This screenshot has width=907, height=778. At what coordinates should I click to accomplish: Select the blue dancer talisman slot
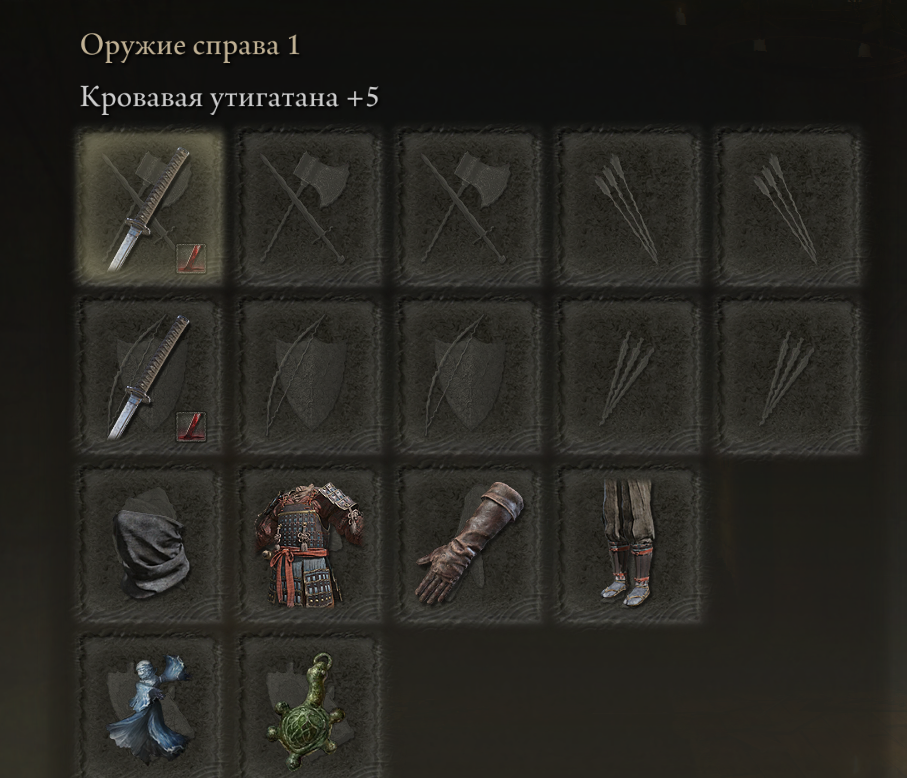[150, 707]
